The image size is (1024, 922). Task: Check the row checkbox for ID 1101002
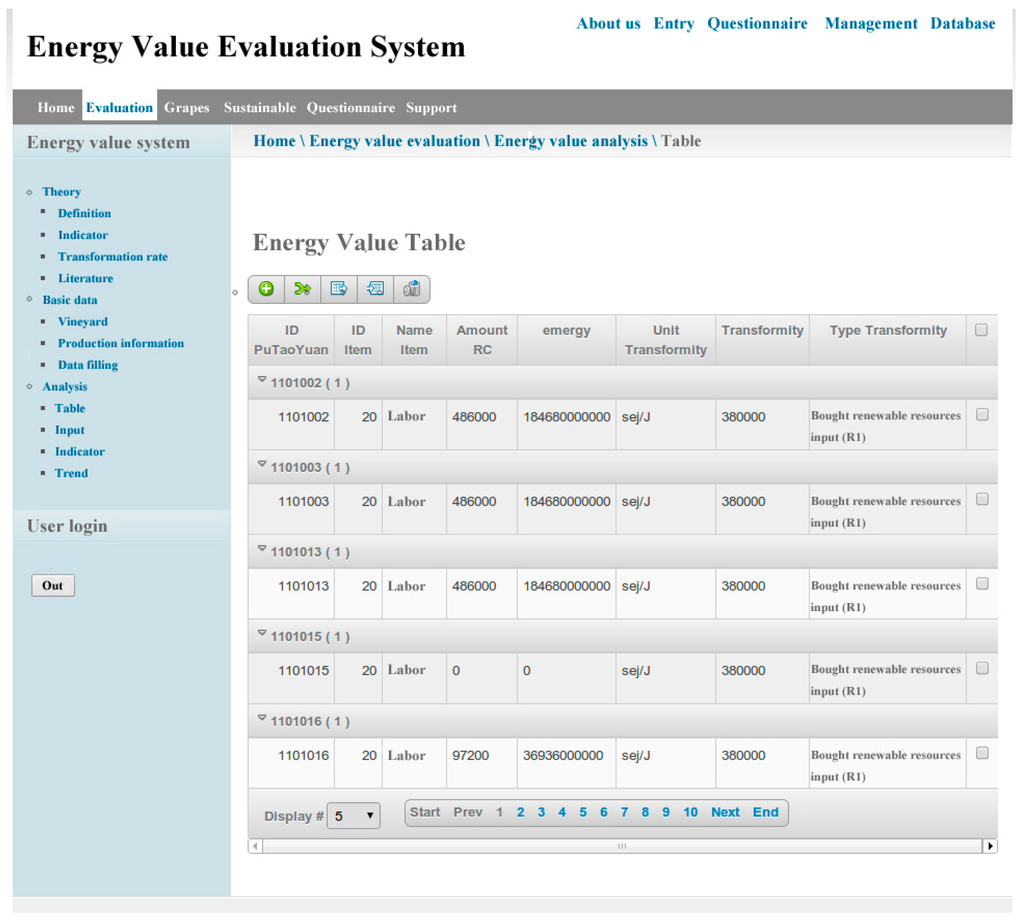(981, 415)
